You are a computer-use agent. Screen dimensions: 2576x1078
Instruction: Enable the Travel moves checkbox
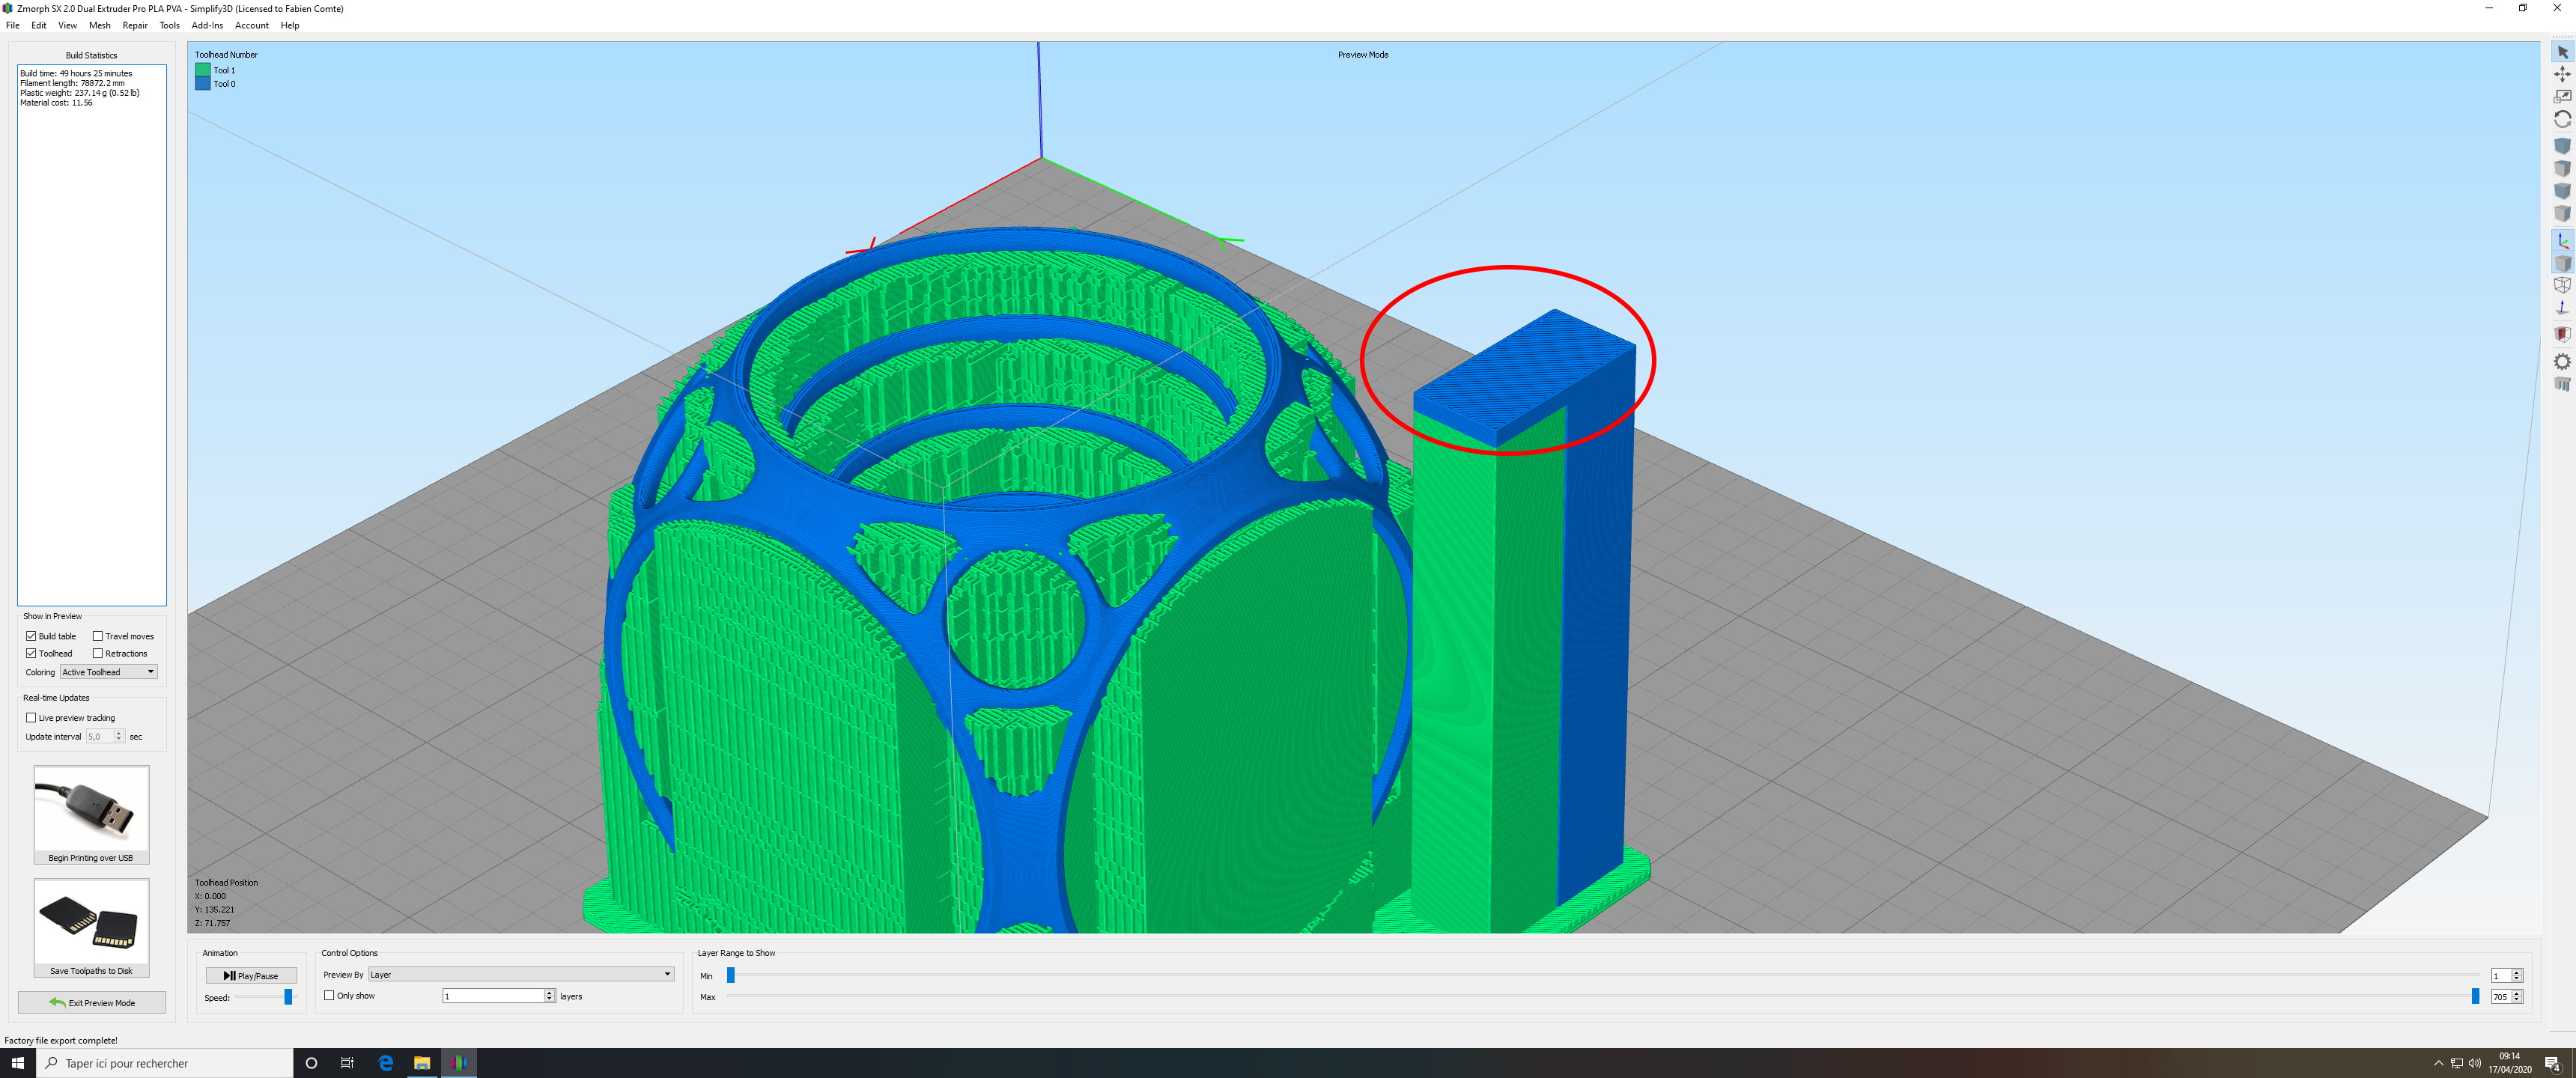[98, 636]
